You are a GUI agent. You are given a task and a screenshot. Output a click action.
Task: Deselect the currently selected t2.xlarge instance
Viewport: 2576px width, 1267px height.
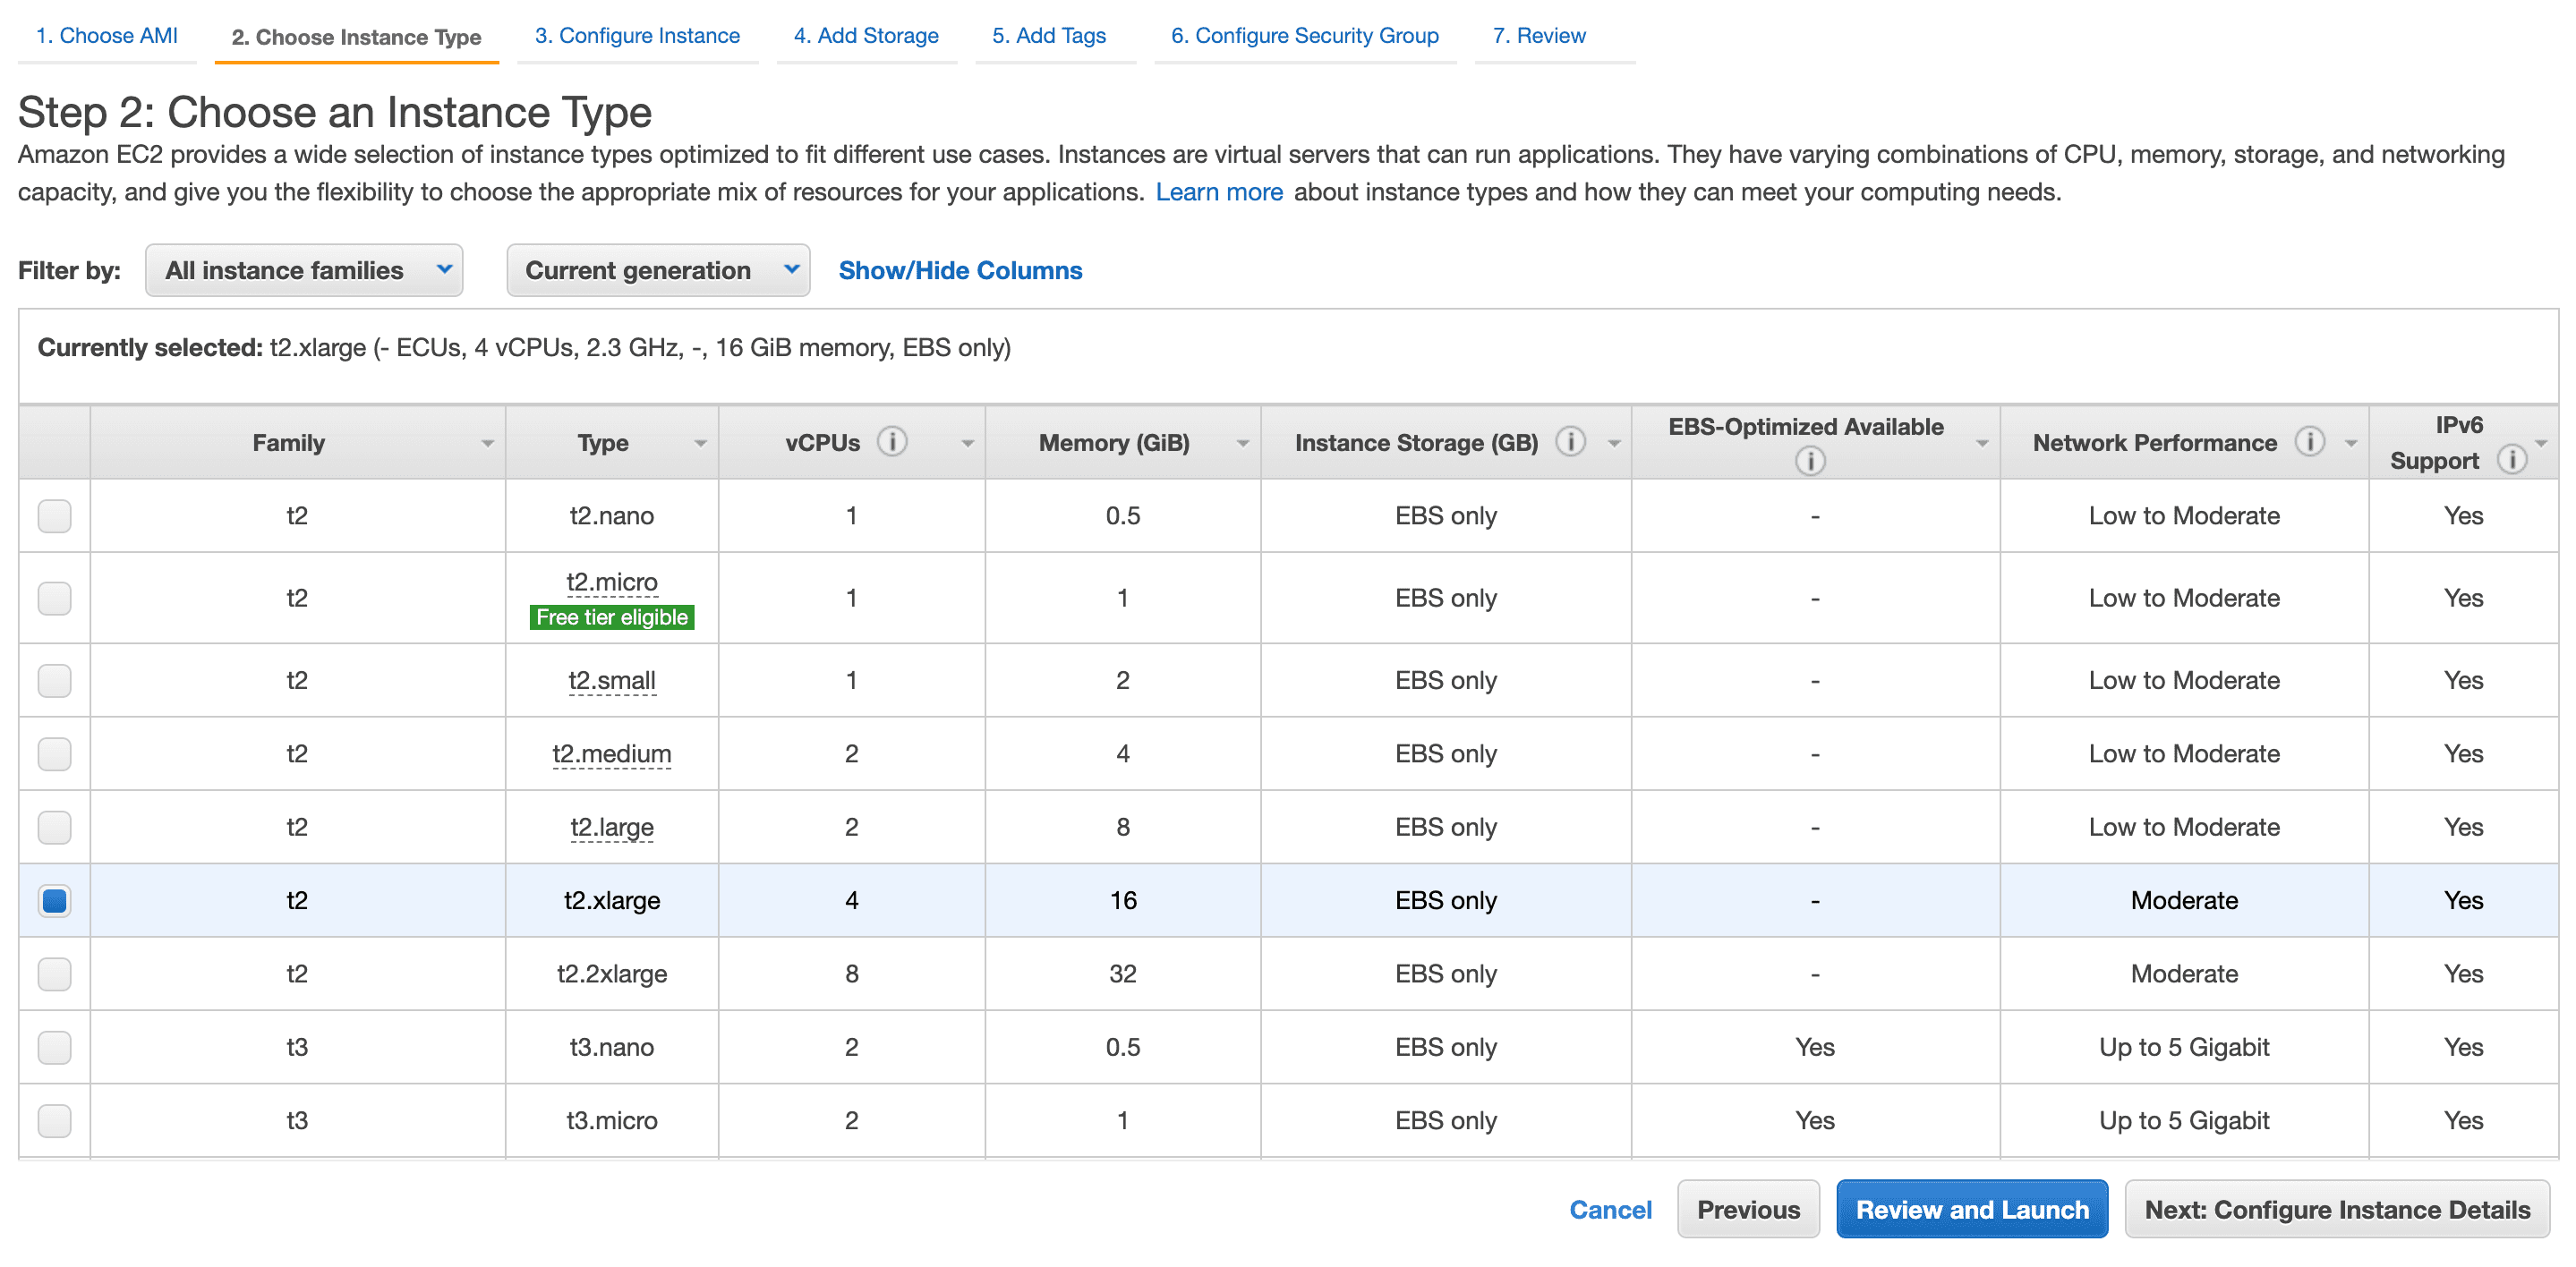(x=54, y=900)
